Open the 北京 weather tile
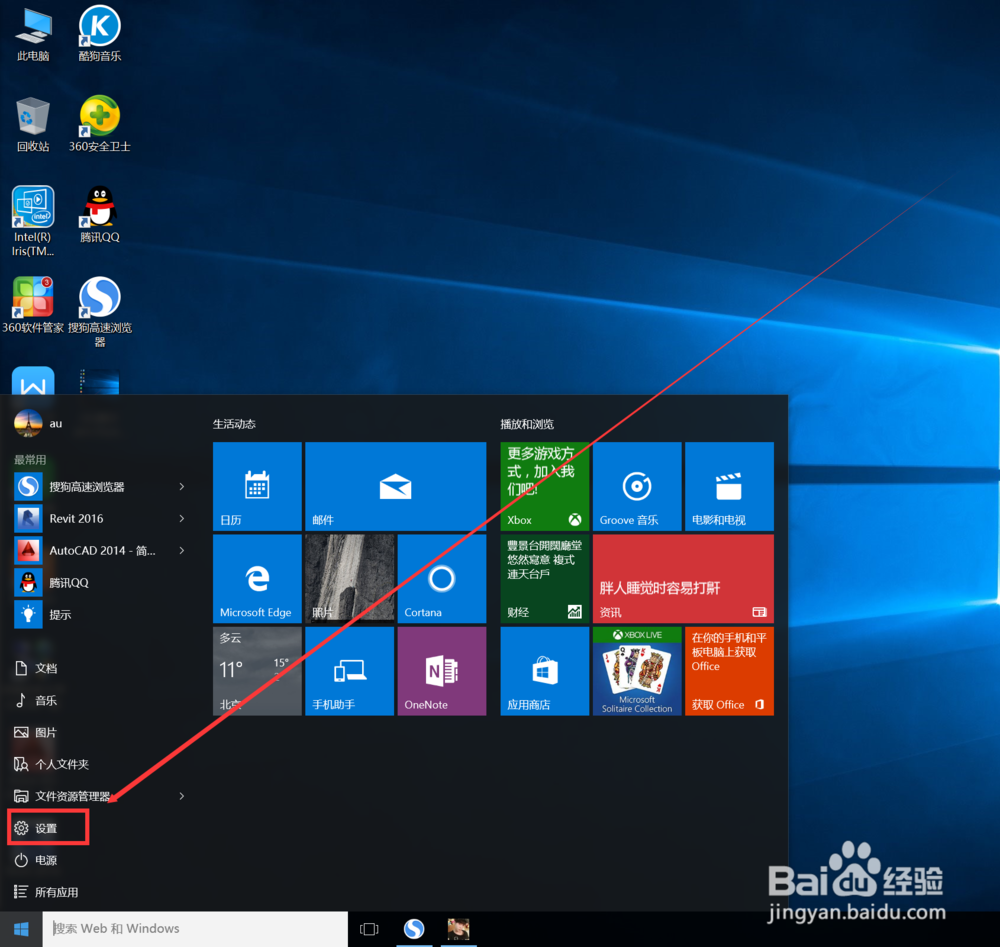This screenshot has height=947, width=1000. click(257, 671)
